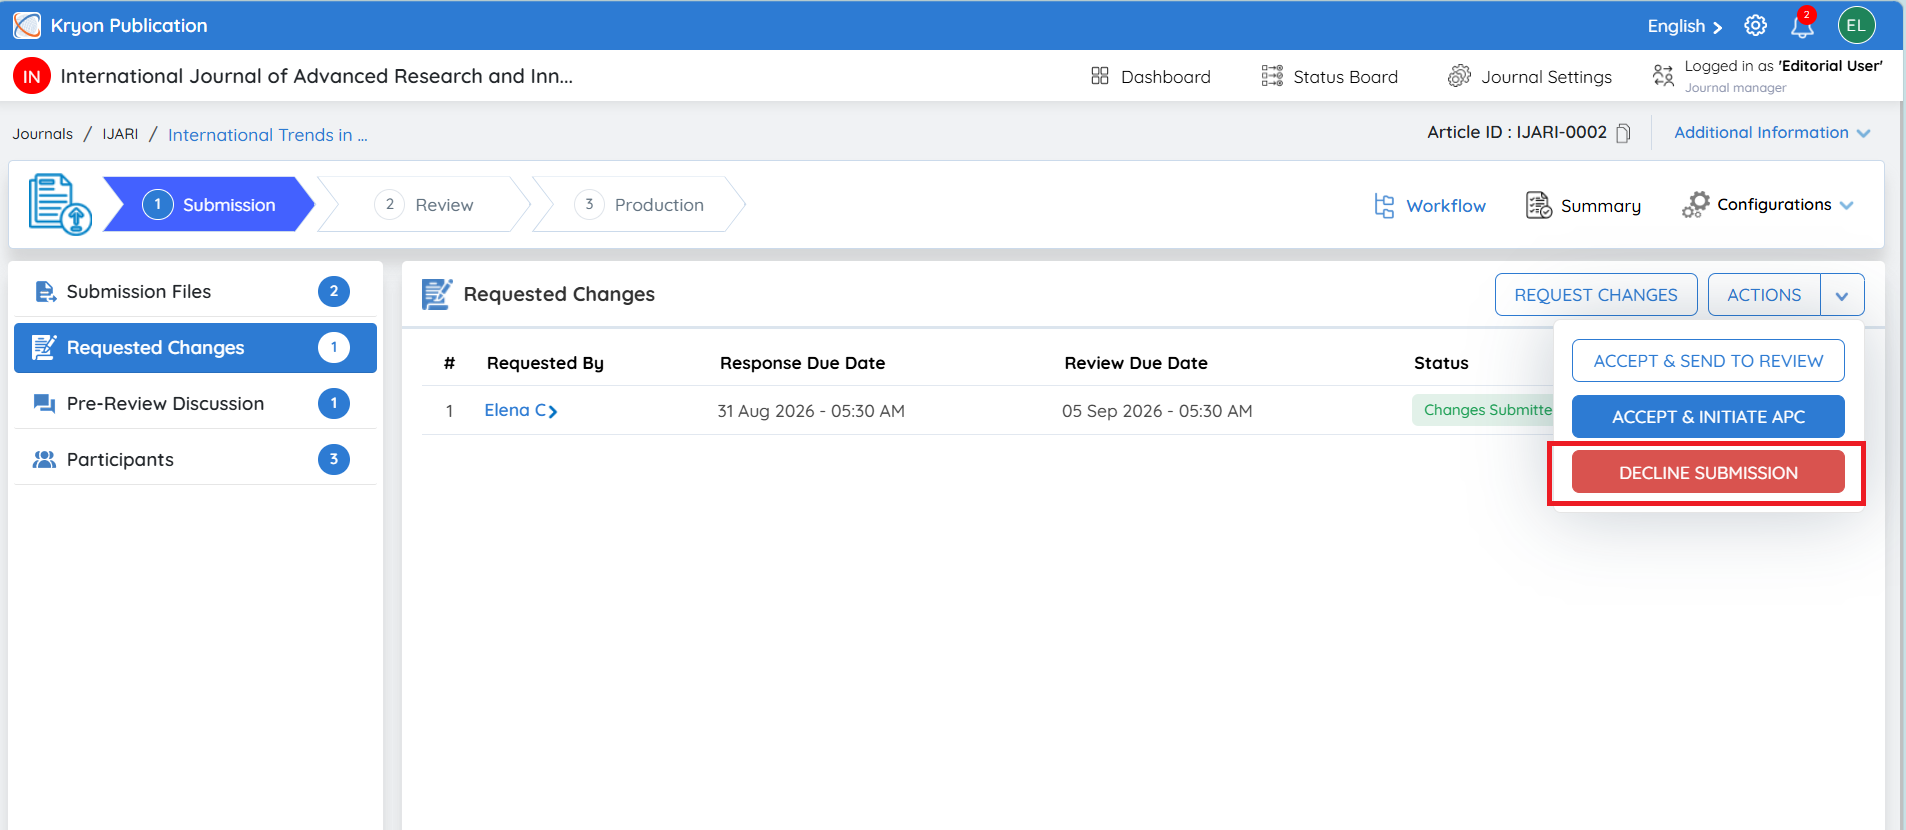Click the Changes Submitted status badge
Viewport: 1906px width, 830px height.
(1483, 410)
